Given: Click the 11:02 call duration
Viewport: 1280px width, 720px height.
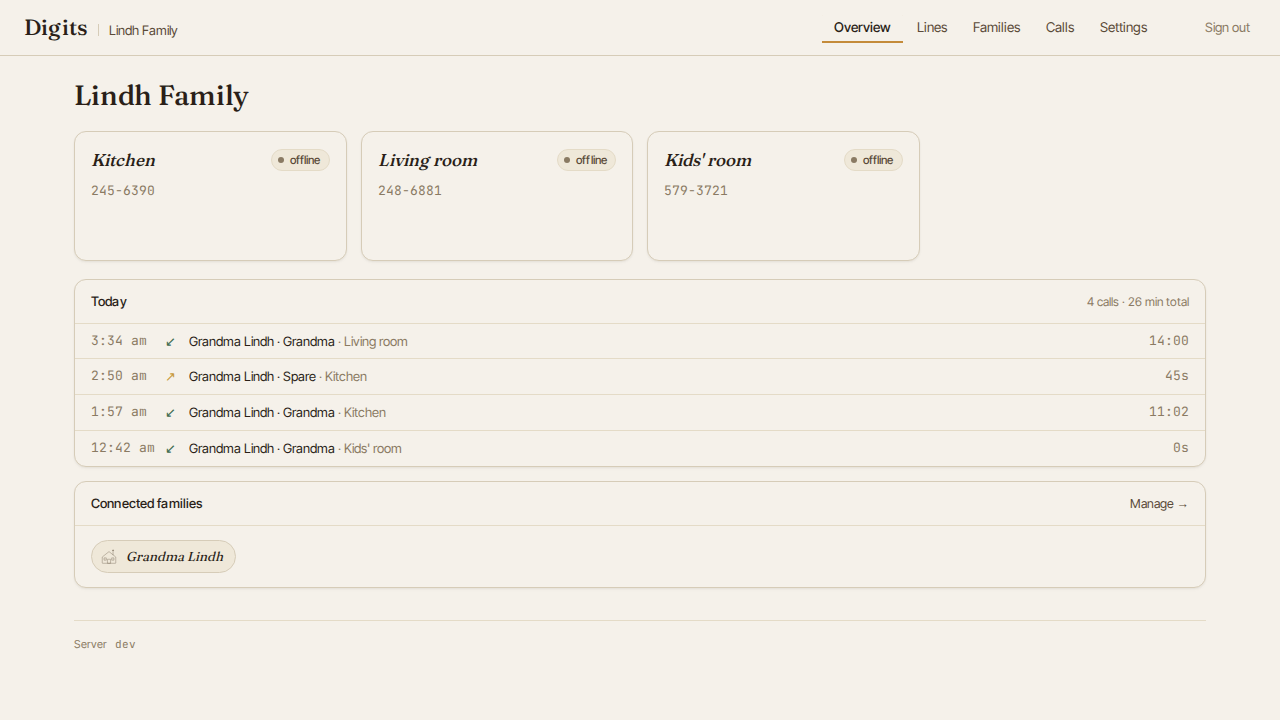Looking at the screenshot, I should (1169, 412).
